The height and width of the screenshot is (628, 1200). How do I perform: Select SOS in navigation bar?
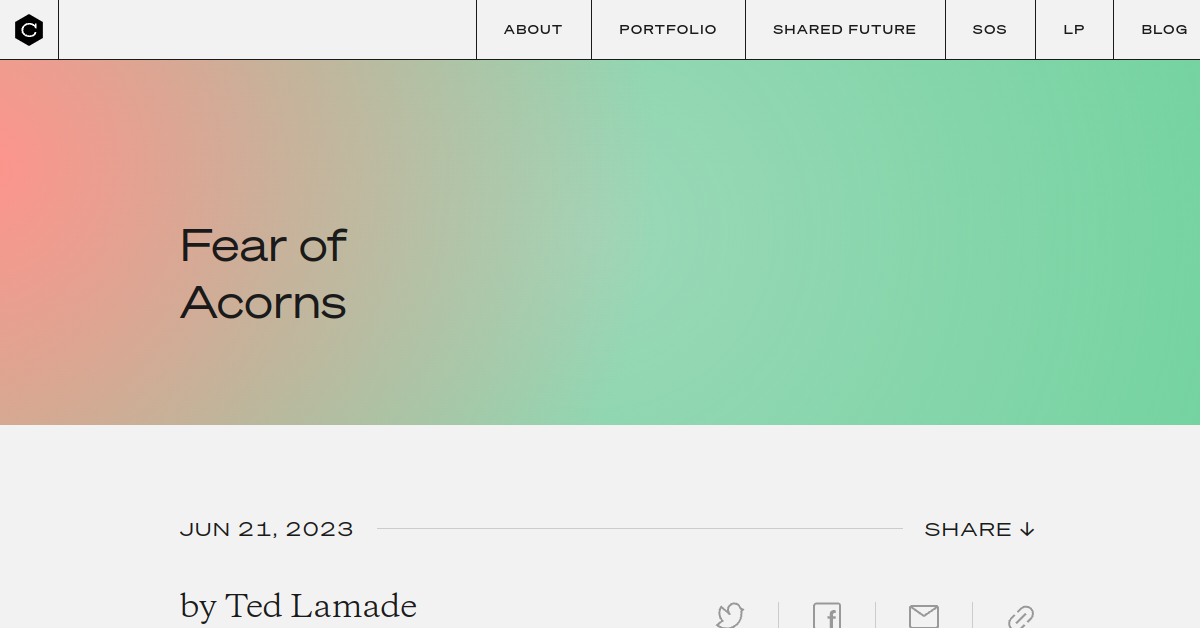[990, 30]
